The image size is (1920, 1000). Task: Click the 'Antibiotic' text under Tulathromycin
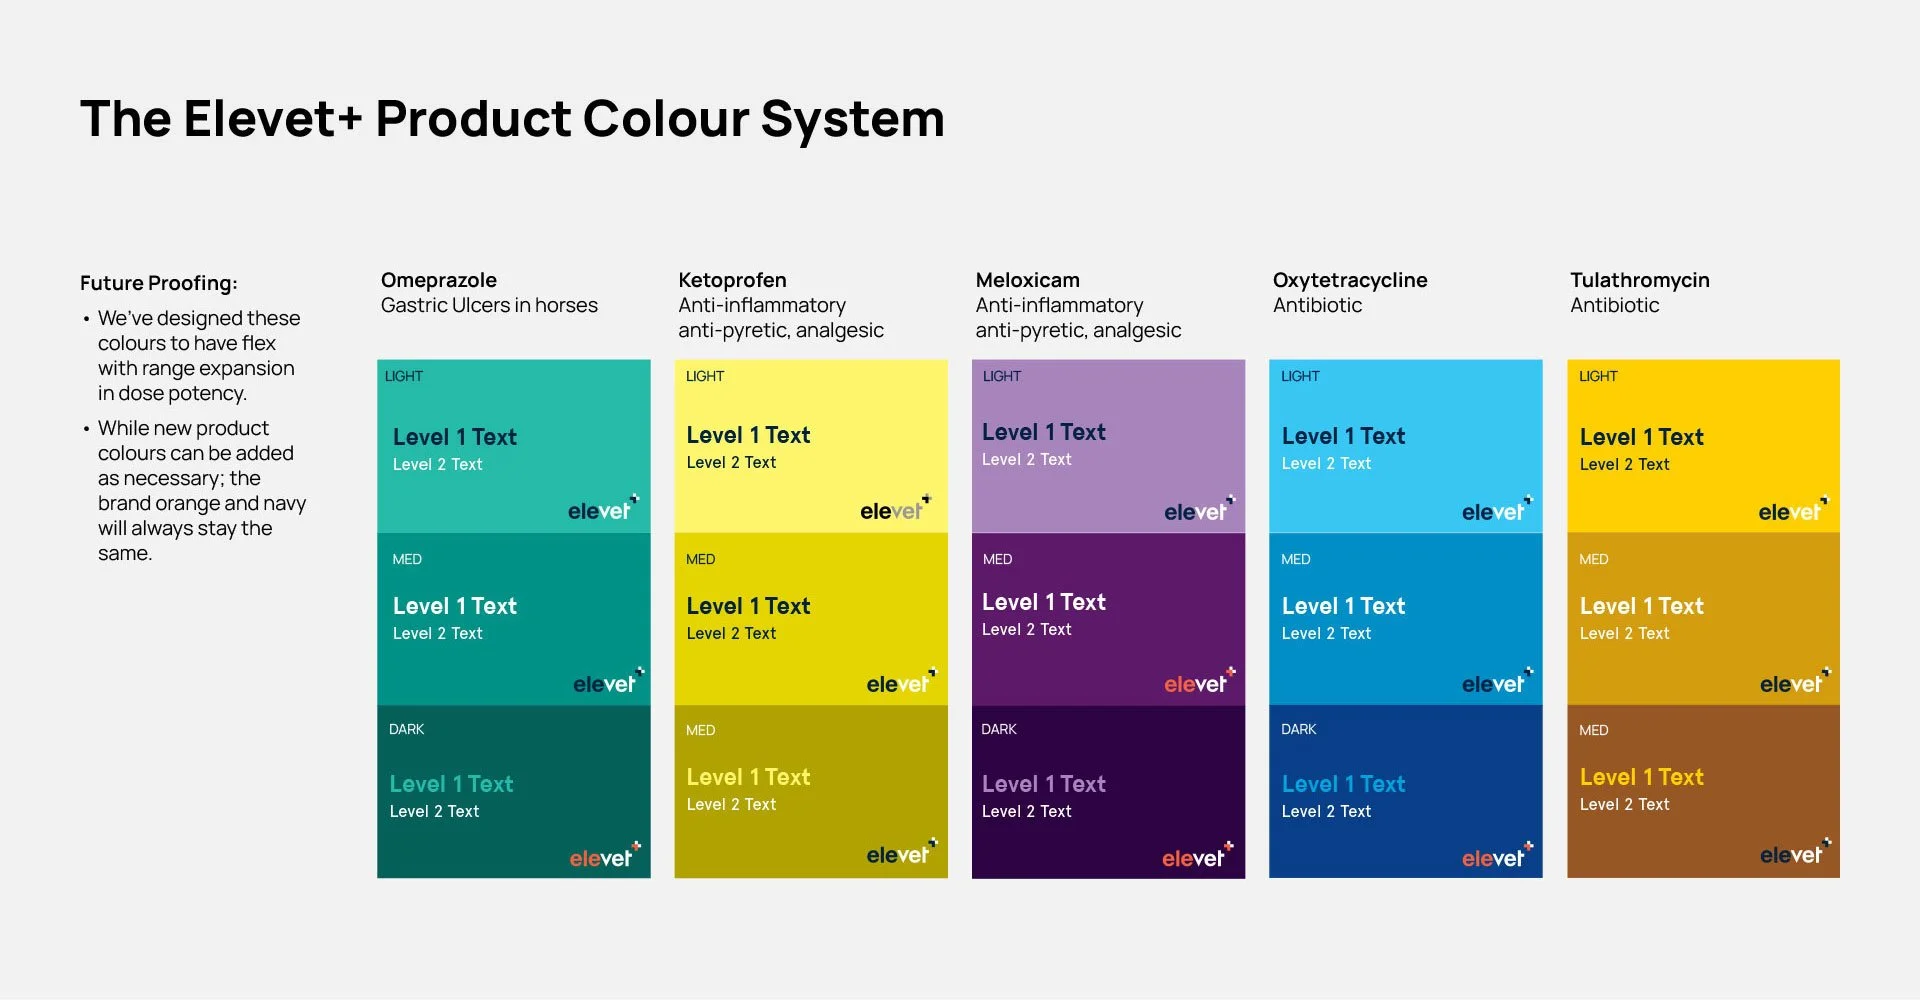(x=1614, y=305)
